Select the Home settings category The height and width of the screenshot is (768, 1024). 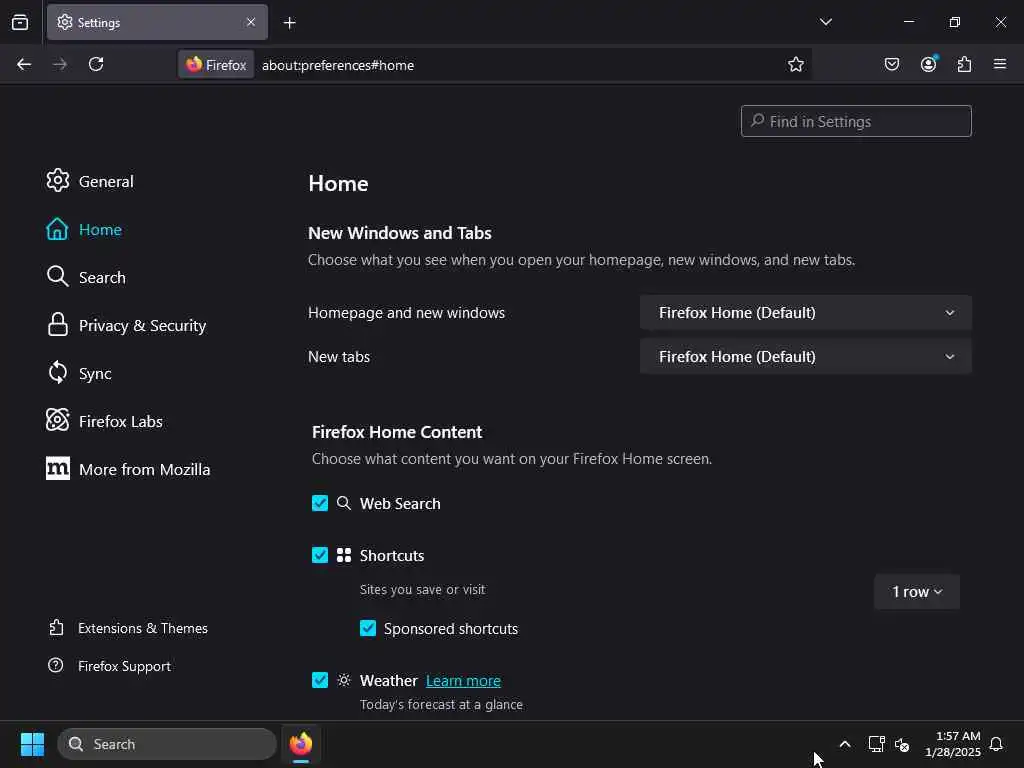click(x=84, y=229)
